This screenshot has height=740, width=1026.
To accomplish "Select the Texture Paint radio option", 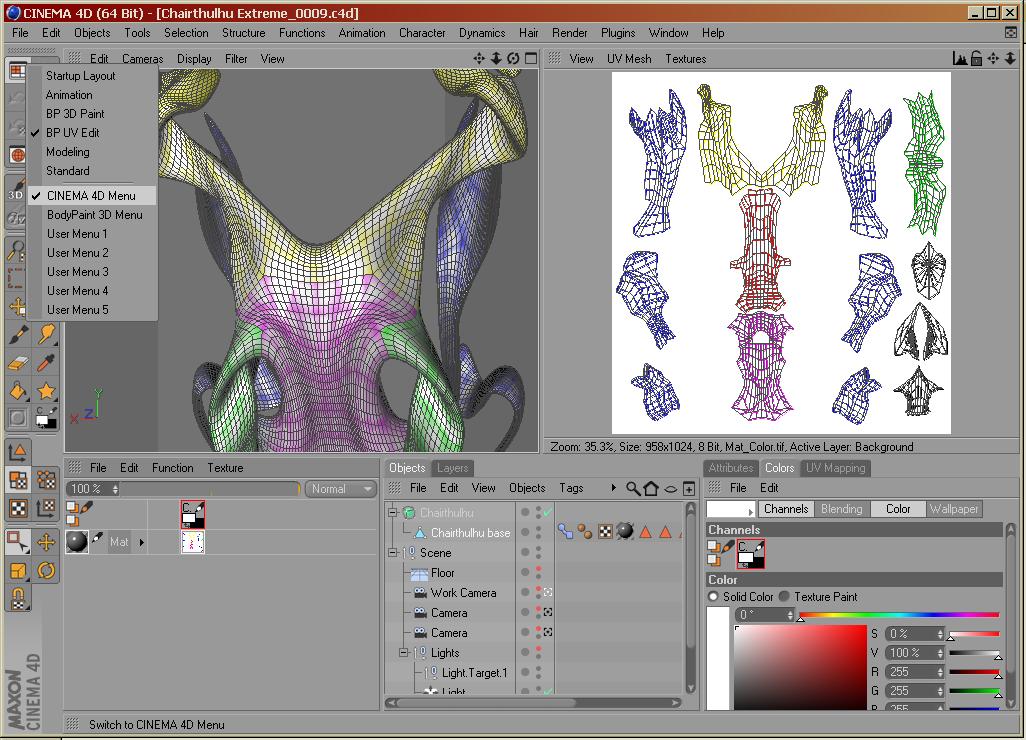I will click(784, 597).
